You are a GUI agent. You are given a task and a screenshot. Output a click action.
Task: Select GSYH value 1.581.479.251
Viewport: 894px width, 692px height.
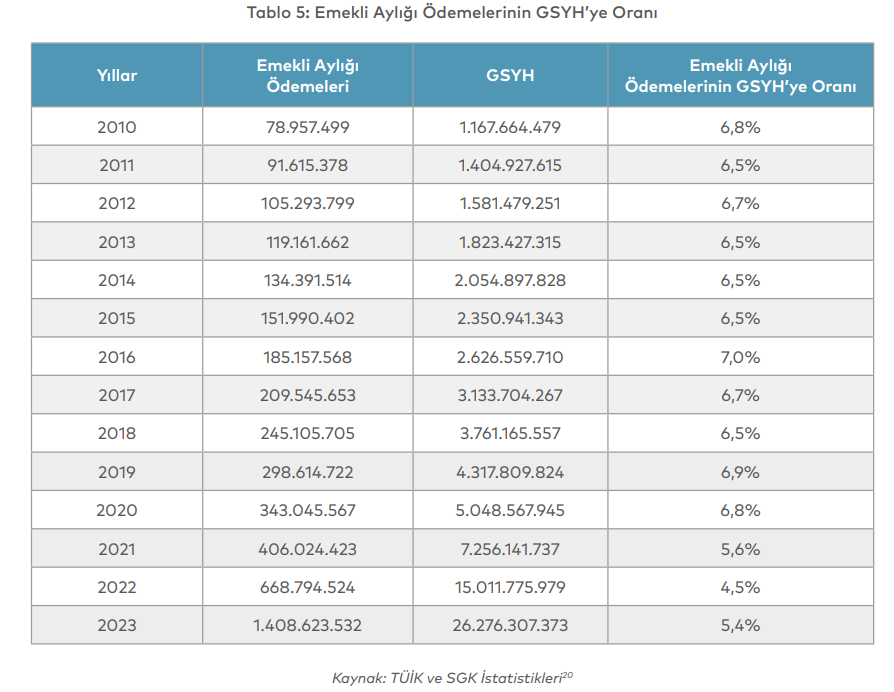[510, 203]
